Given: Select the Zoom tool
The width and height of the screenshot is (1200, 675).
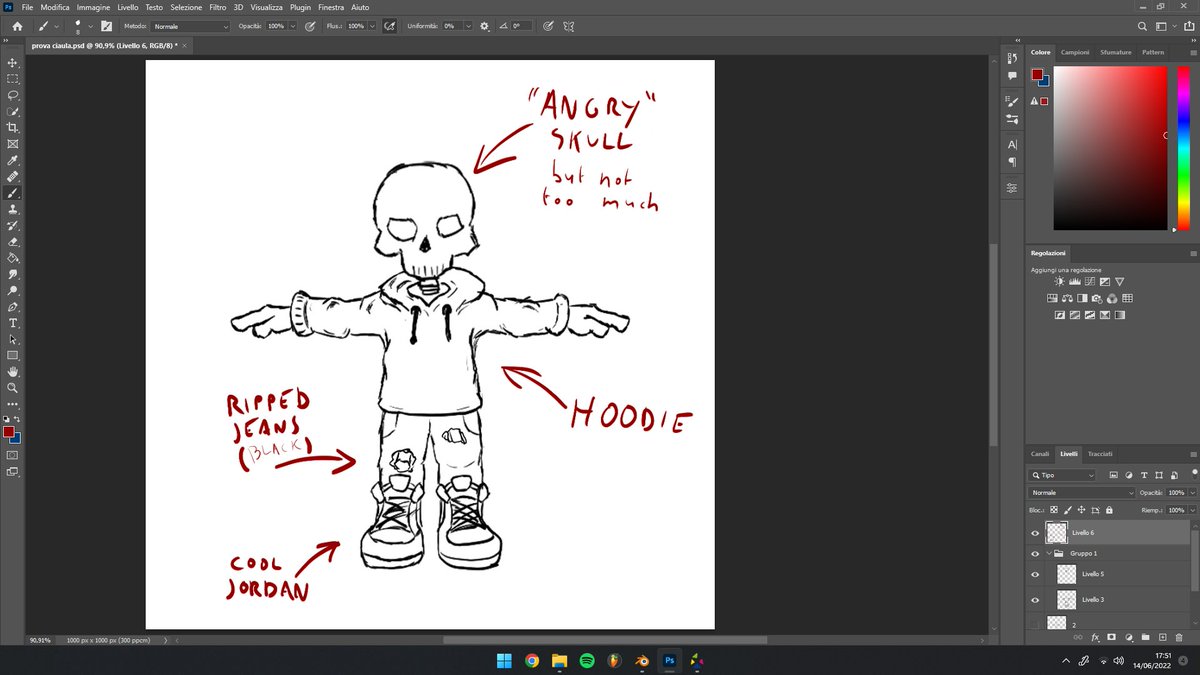Looking at the screenshot, I should [x=13, y=387].
